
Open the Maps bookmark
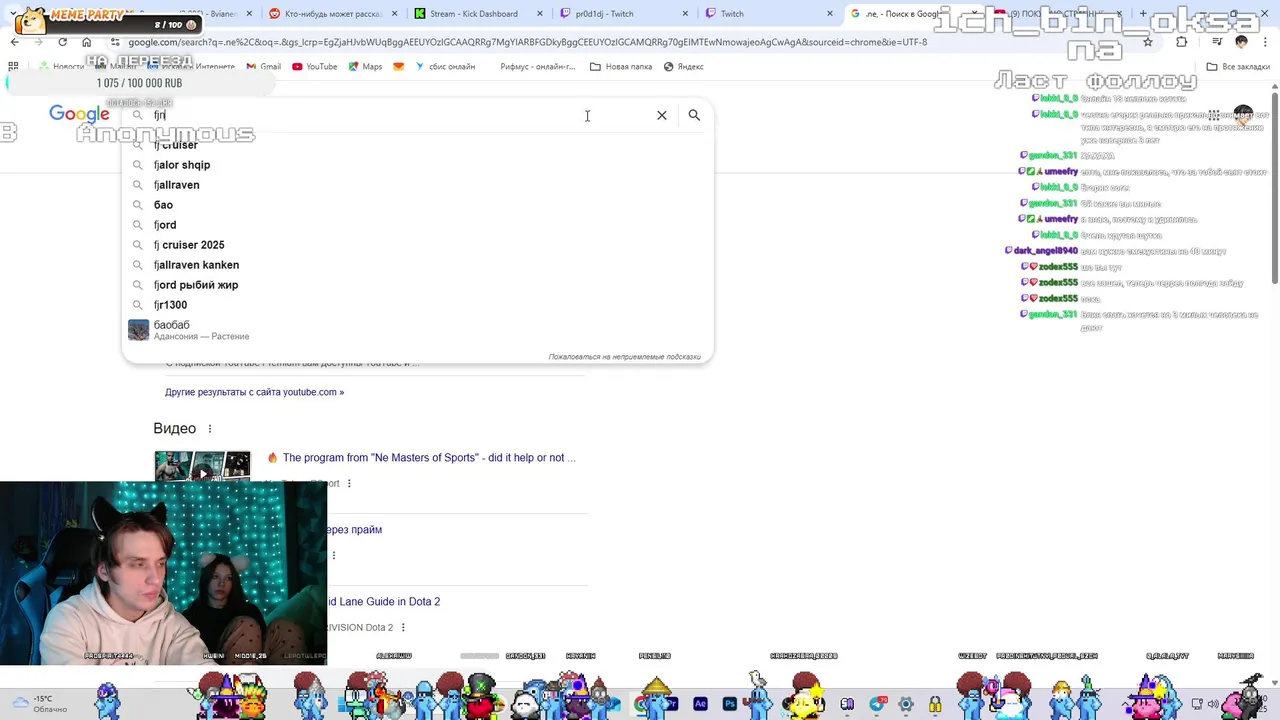click(x=365, y=67)
